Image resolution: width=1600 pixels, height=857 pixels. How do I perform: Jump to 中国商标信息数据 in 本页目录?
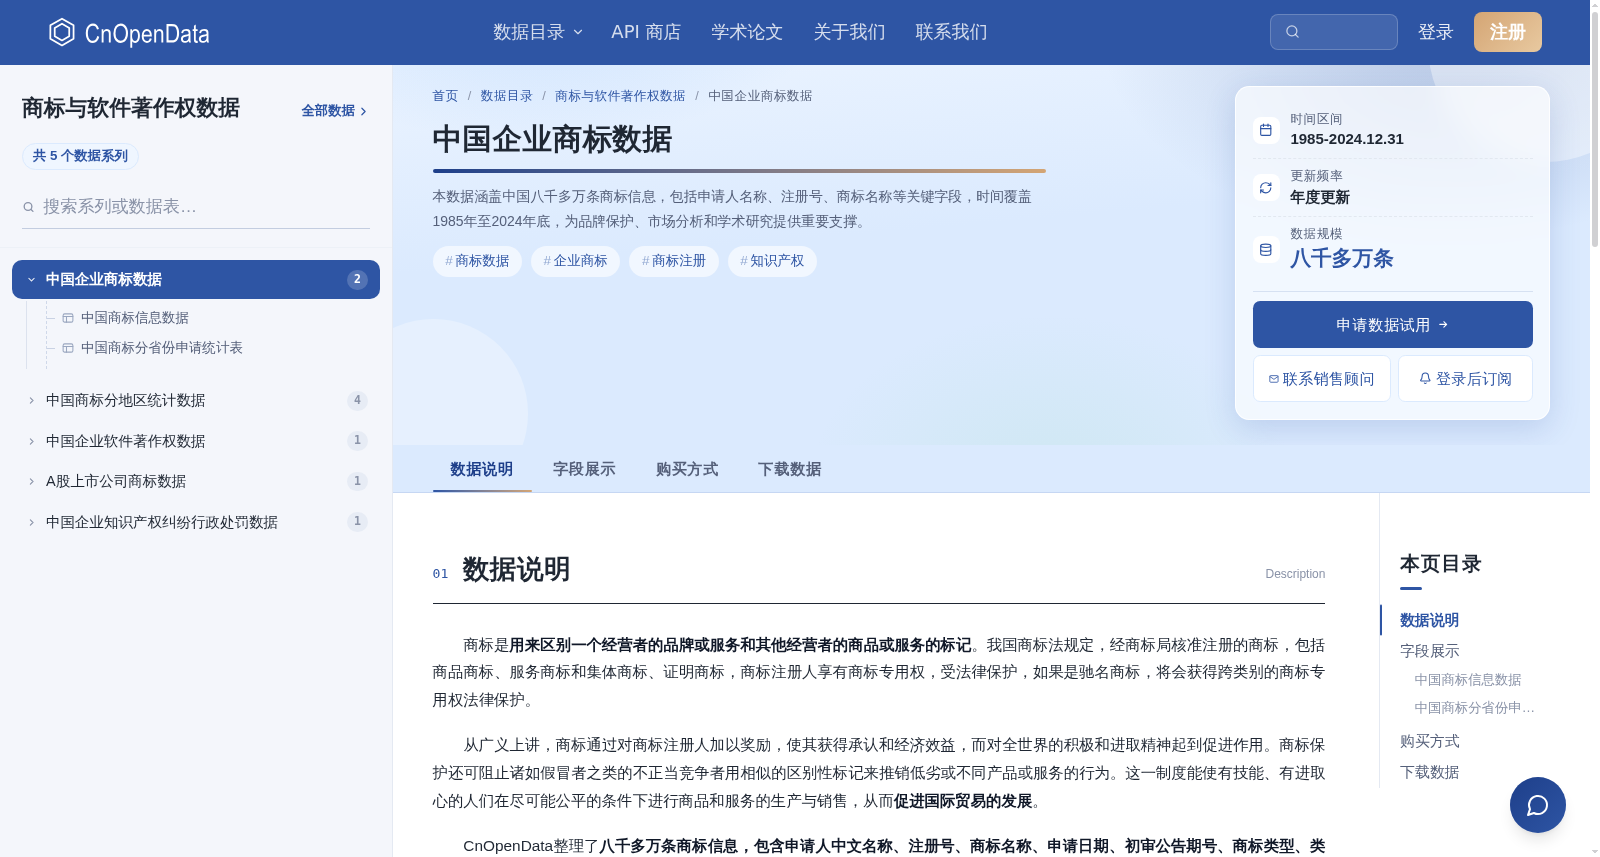point(1468,680)
